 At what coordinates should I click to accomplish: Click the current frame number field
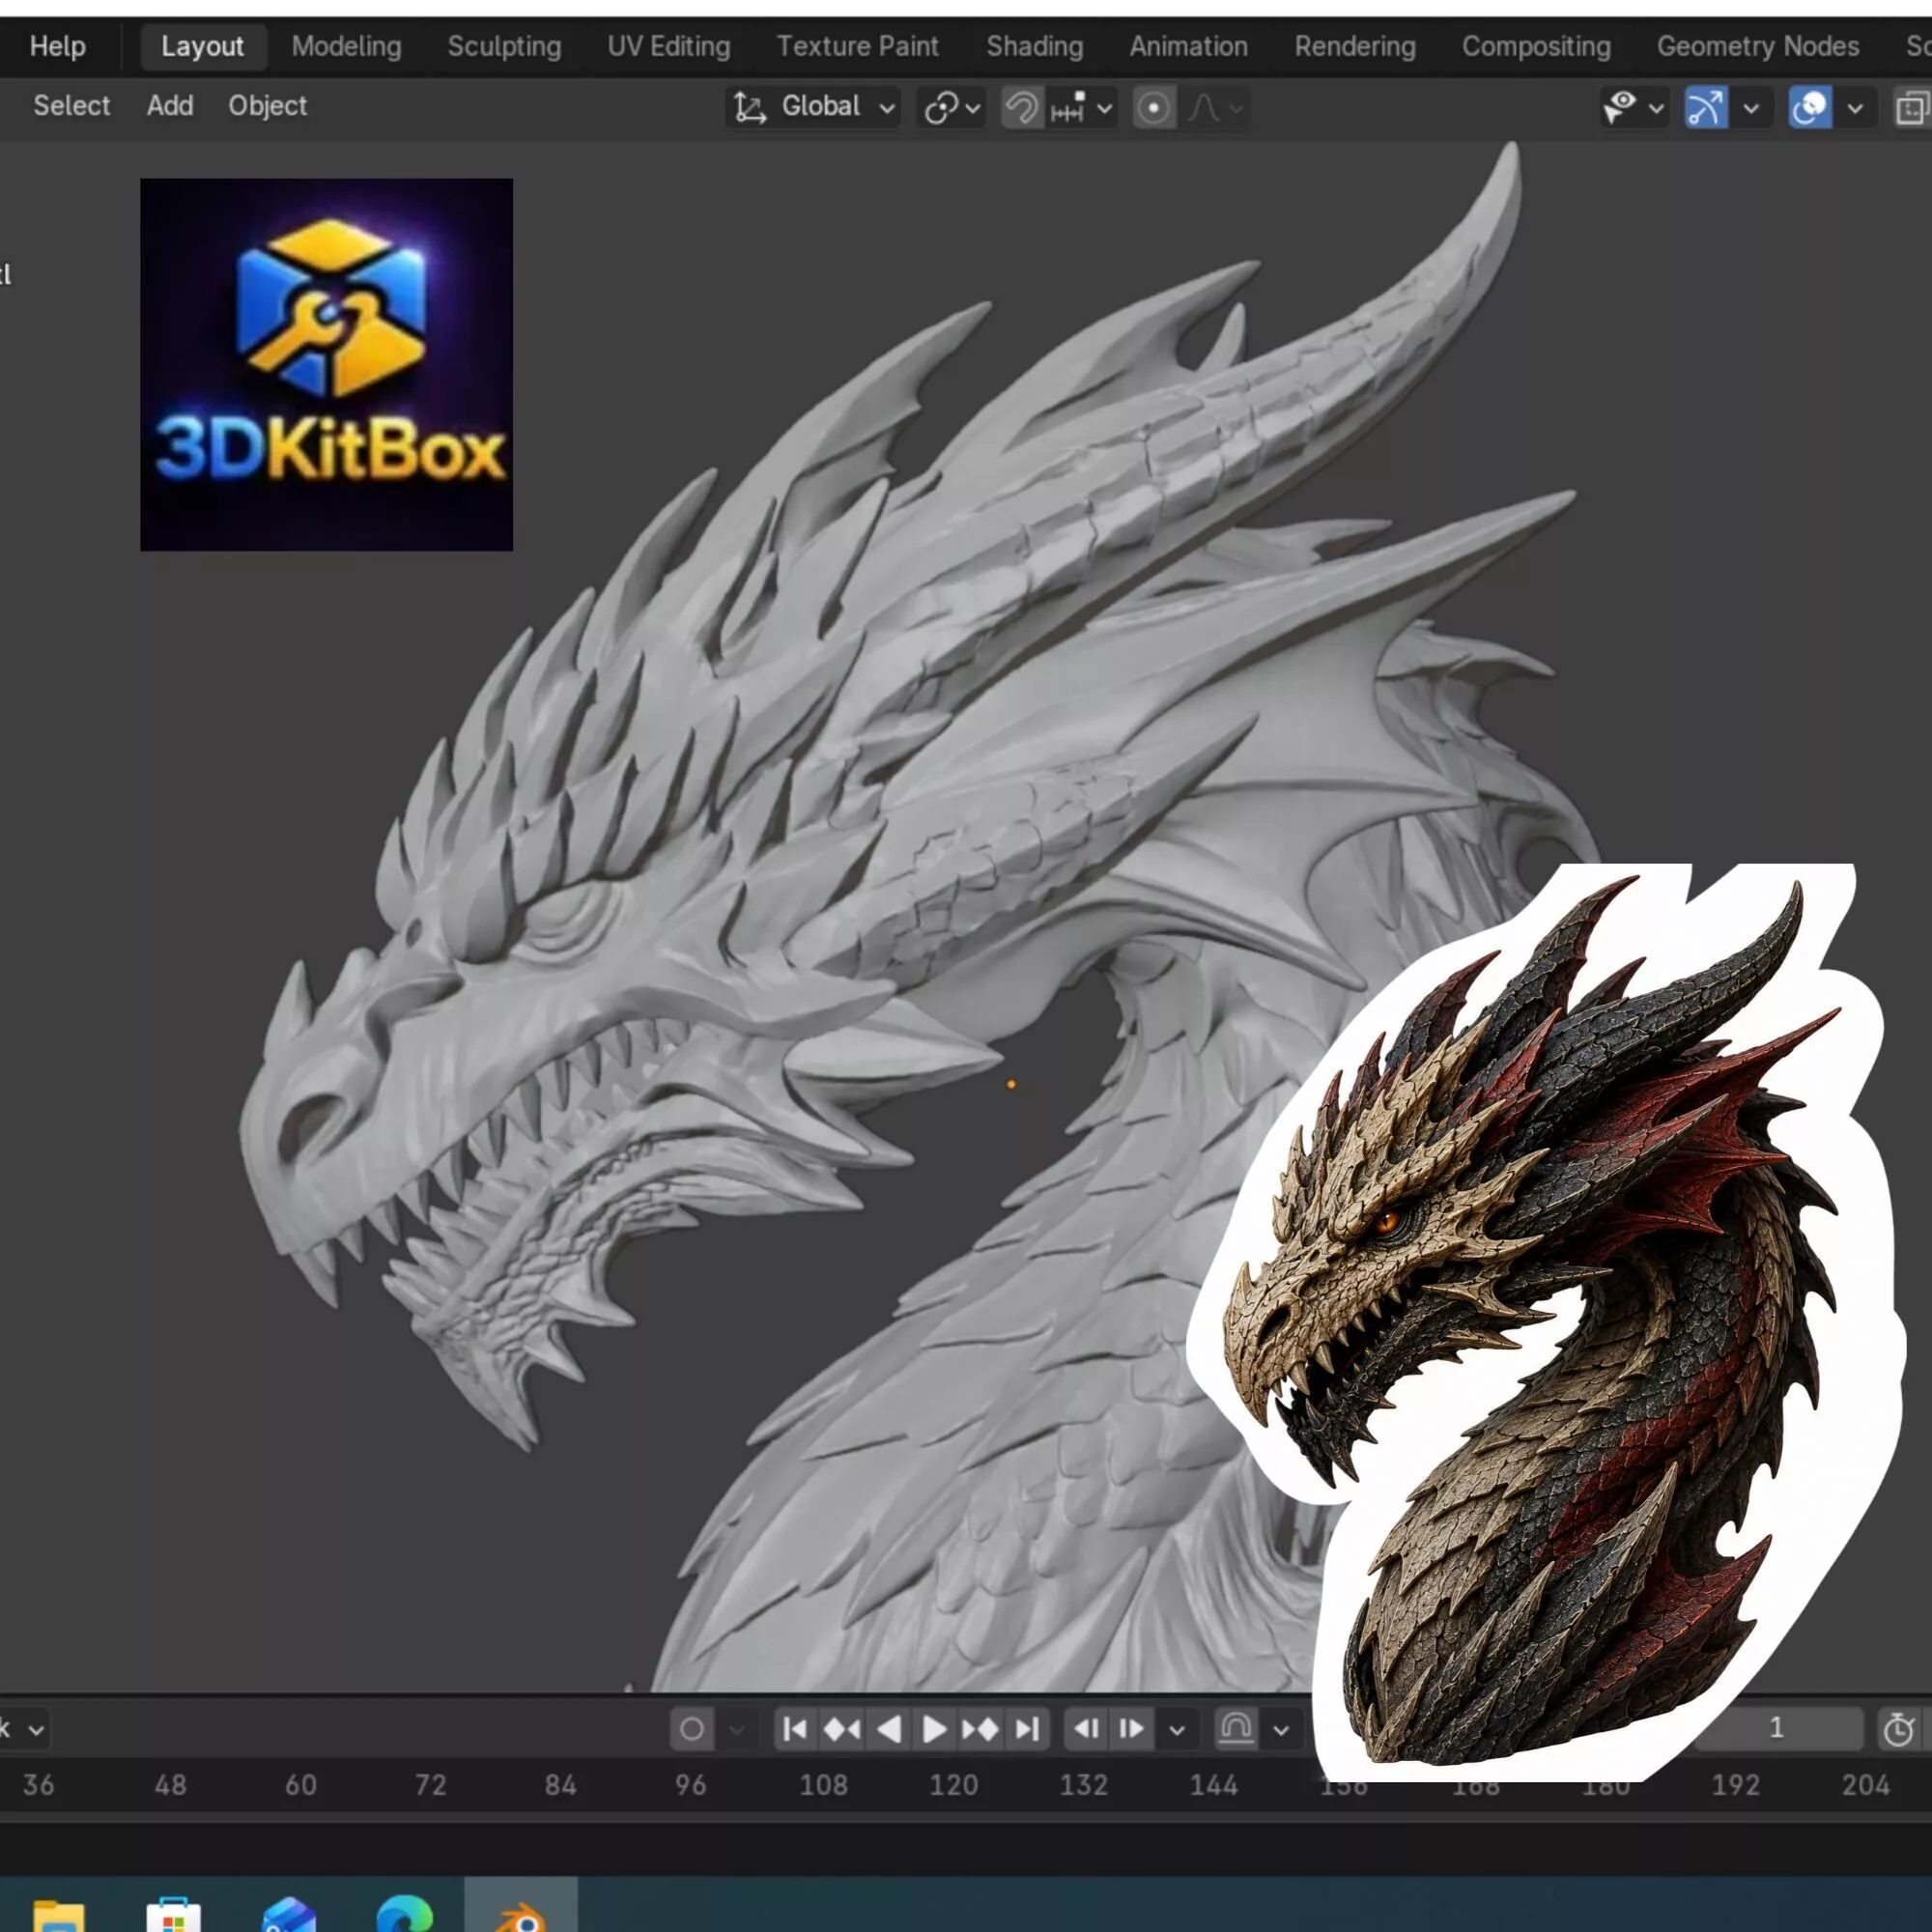click(1778, 1729)
